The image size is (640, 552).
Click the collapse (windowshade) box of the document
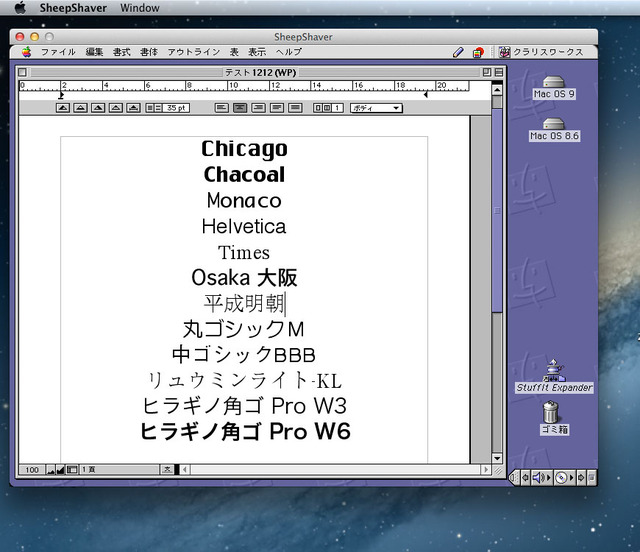499,72
